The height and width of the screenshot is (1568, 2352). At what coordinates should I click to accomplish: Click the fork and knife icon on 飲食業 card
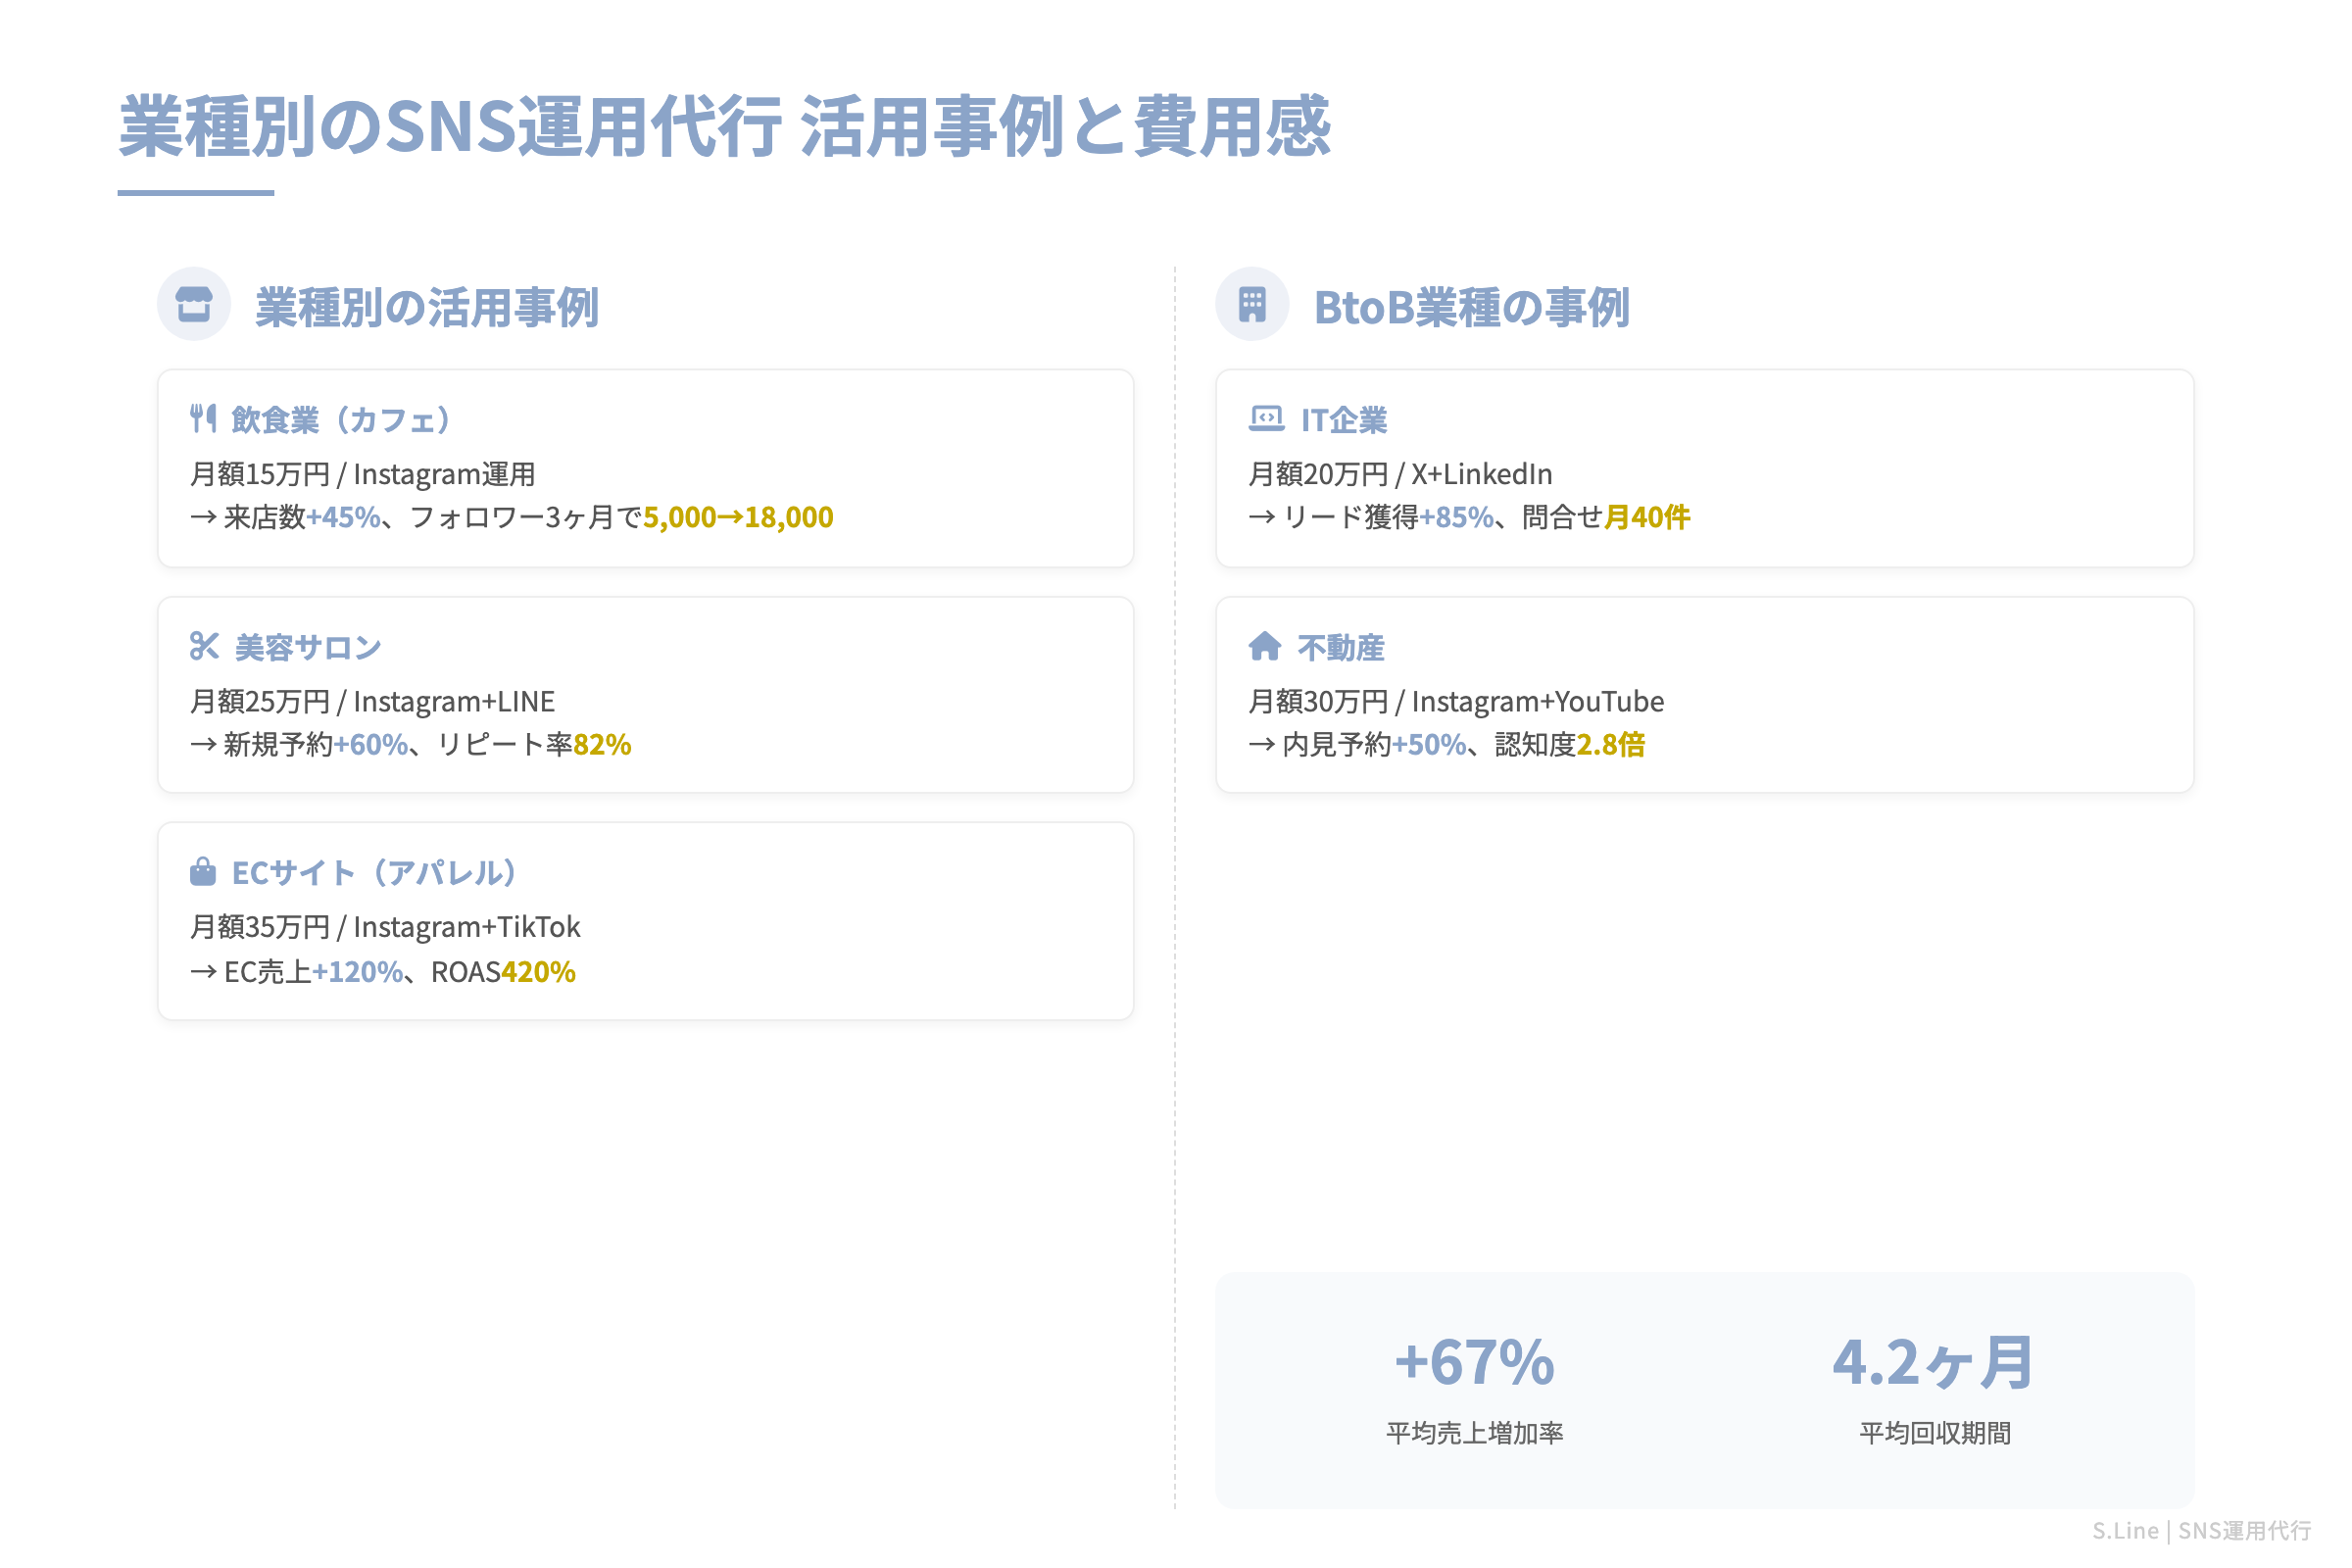203,418
